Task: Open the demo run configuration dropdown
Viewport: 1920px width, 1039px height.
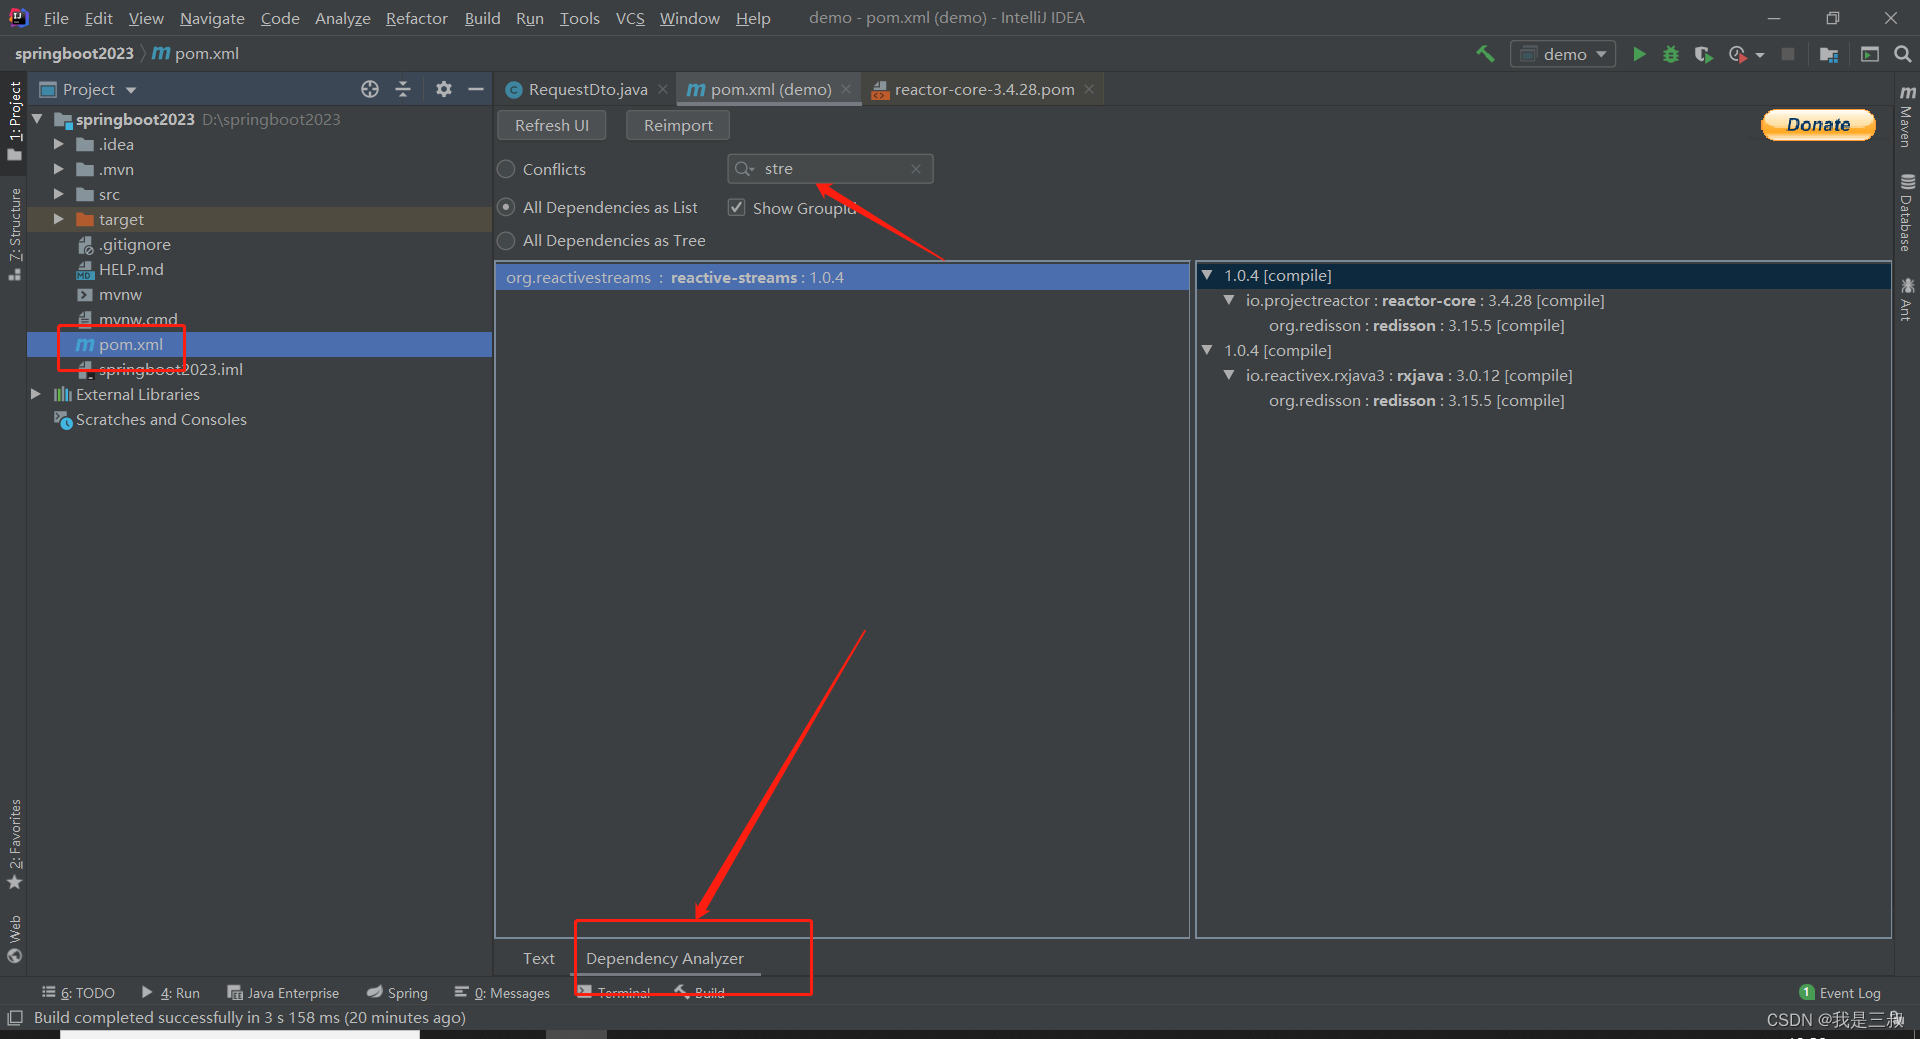Action: (x=1563, y=54)
